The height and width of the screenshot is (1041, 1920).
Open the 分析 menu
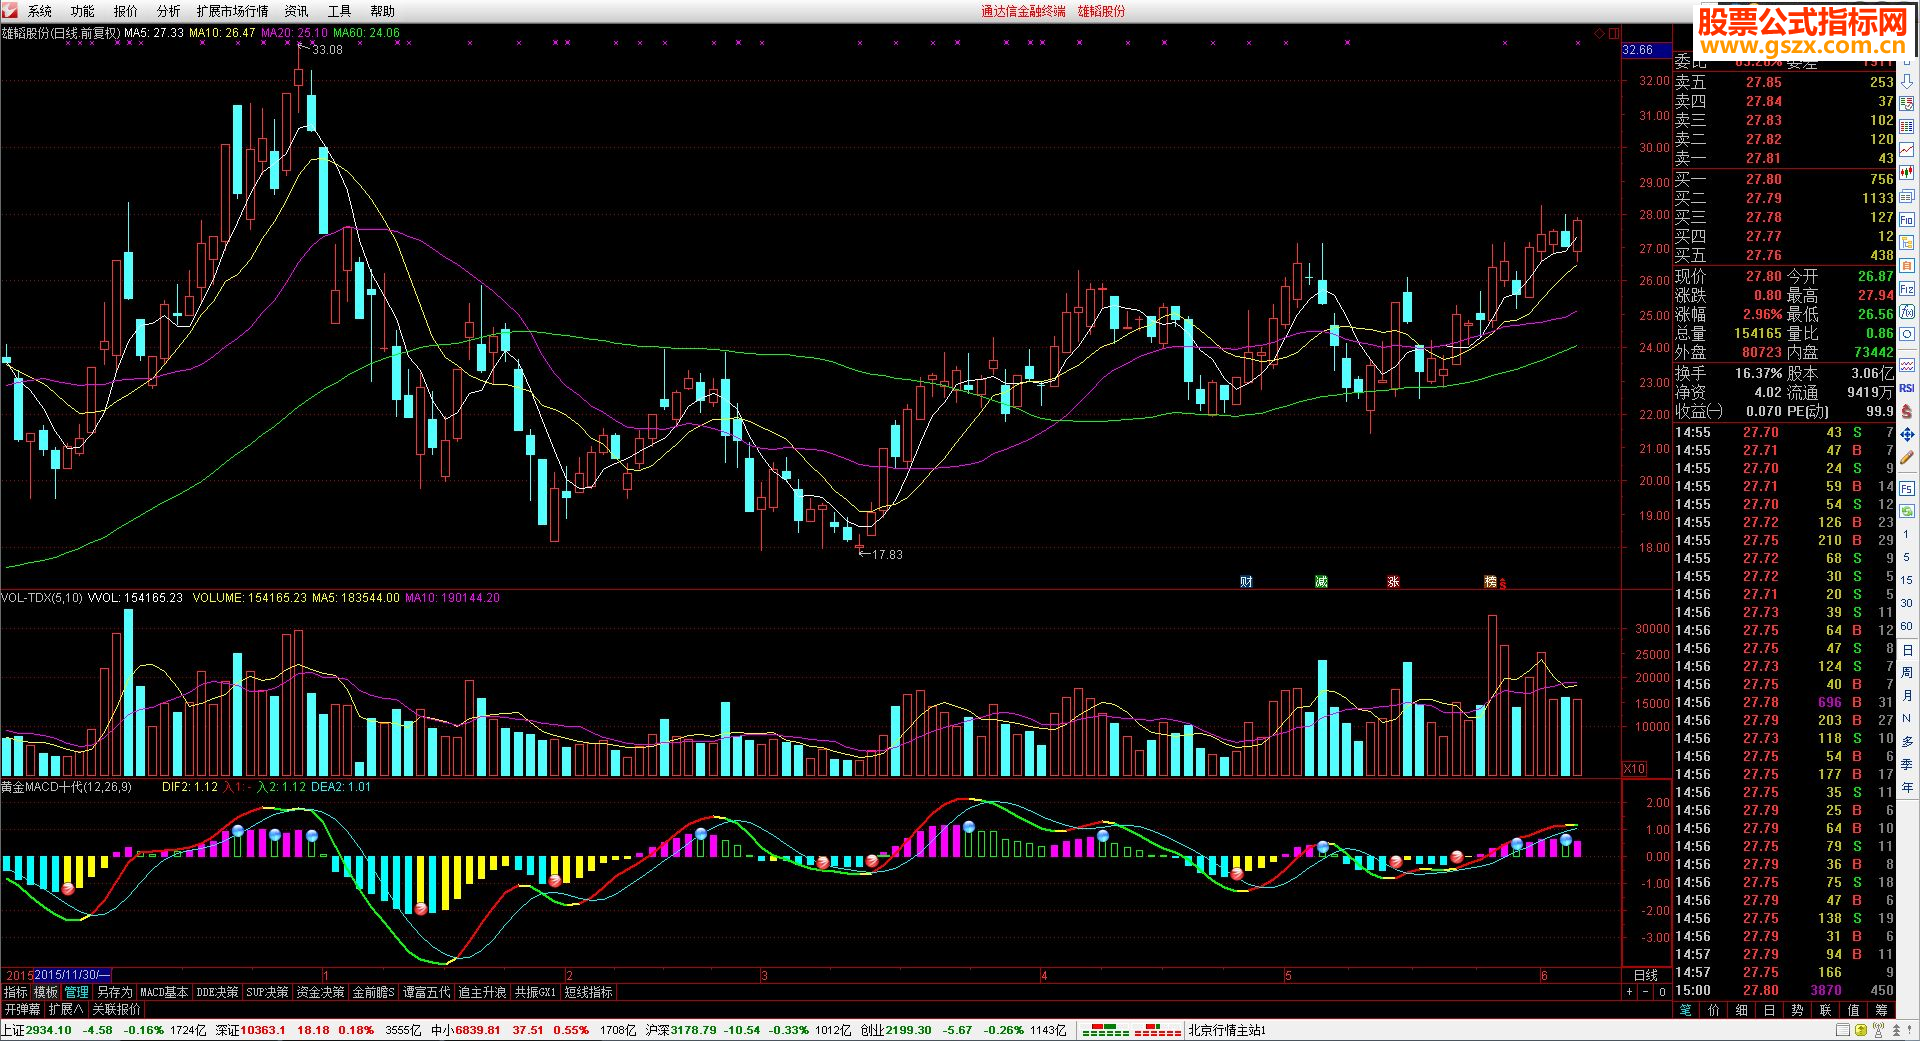tap(169, 11)
